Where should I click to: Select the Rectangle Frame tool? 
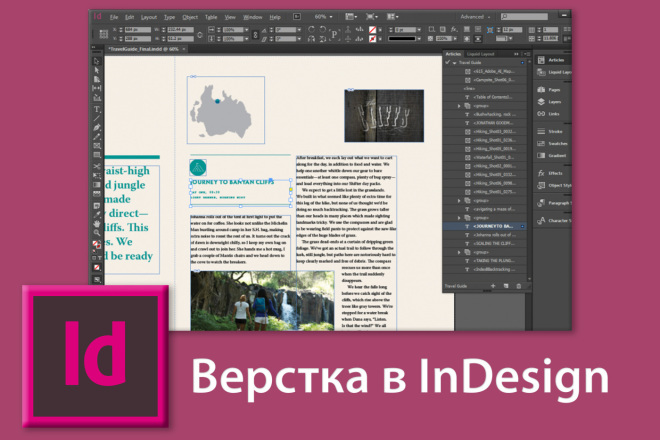pos(97,146)
